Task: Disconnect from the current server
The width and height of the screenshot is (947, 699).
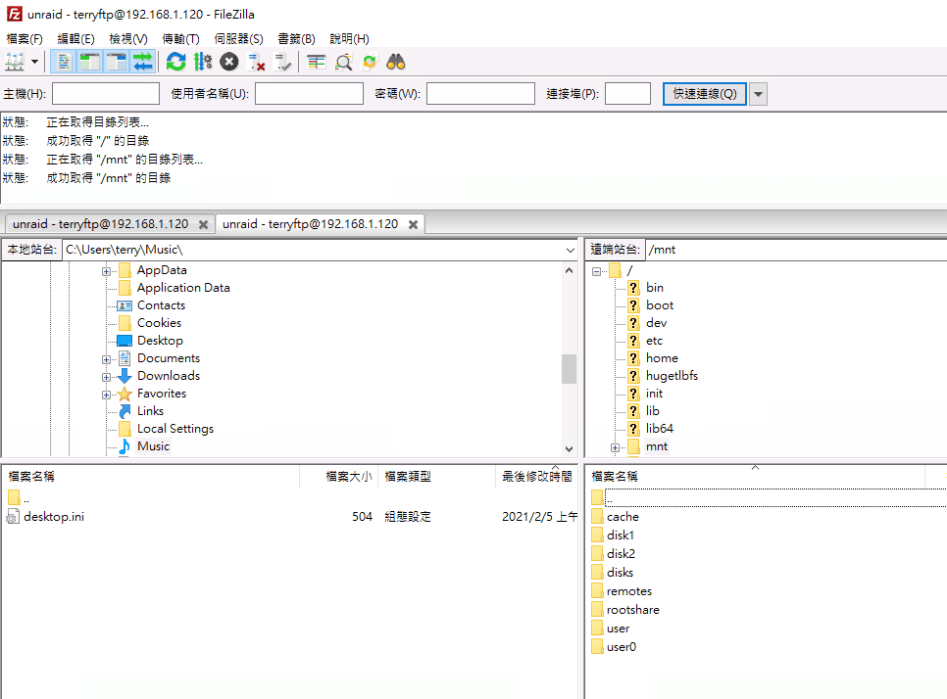Action: coord(255,62)
